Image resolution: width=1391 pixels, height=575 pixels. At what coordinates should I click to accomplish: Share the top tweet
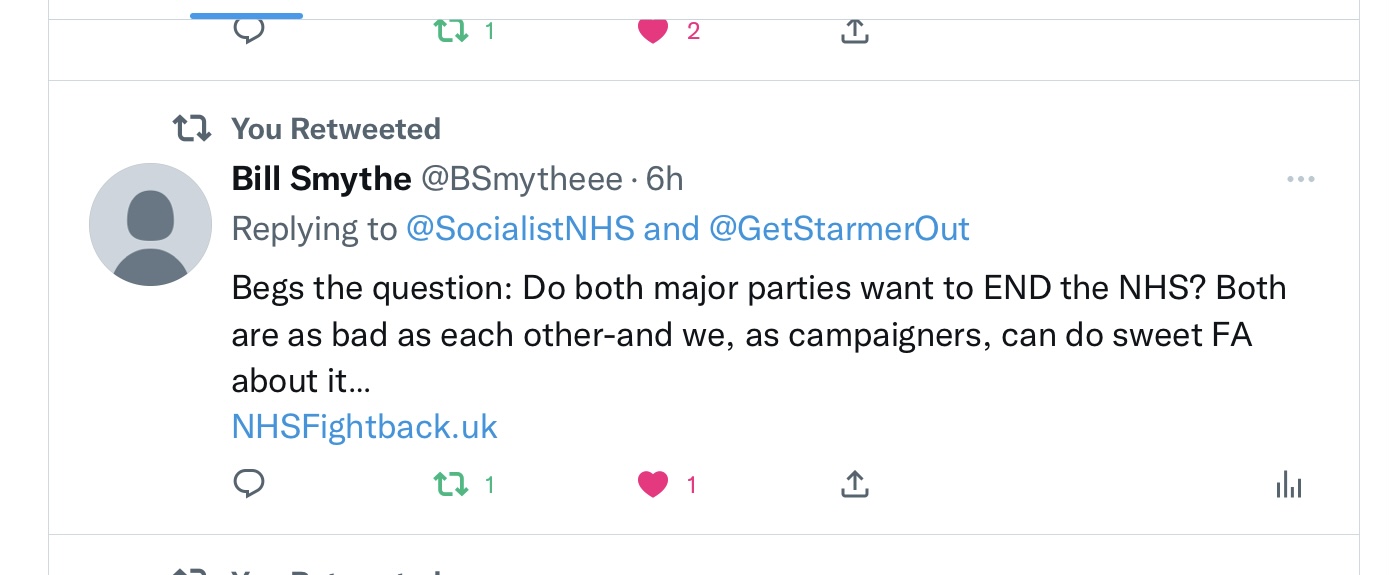point(853,31)
